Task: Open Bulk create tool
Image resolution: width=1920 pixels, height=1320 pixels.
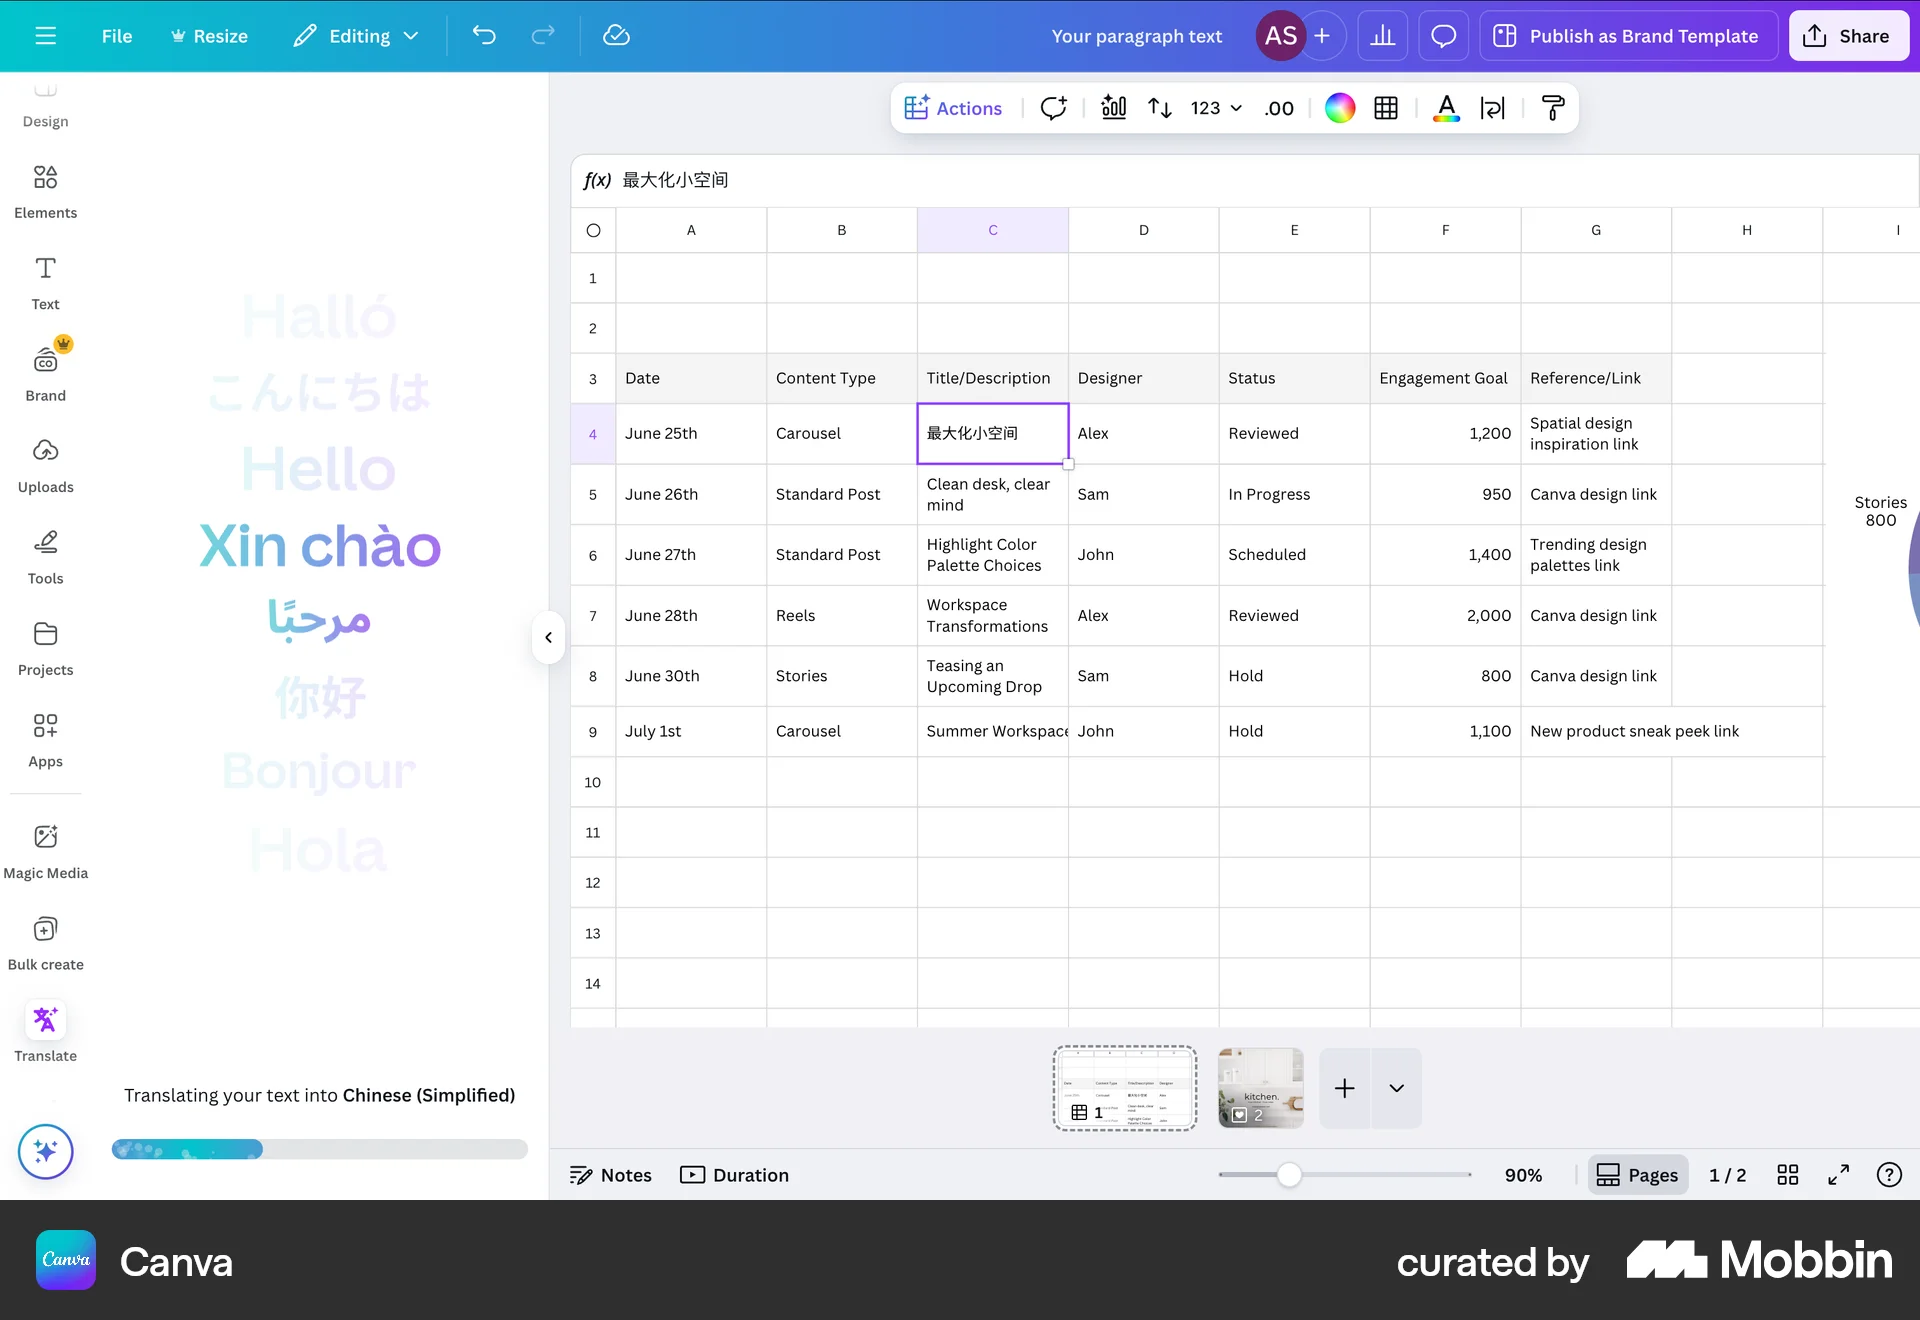Action: point(45,942)
